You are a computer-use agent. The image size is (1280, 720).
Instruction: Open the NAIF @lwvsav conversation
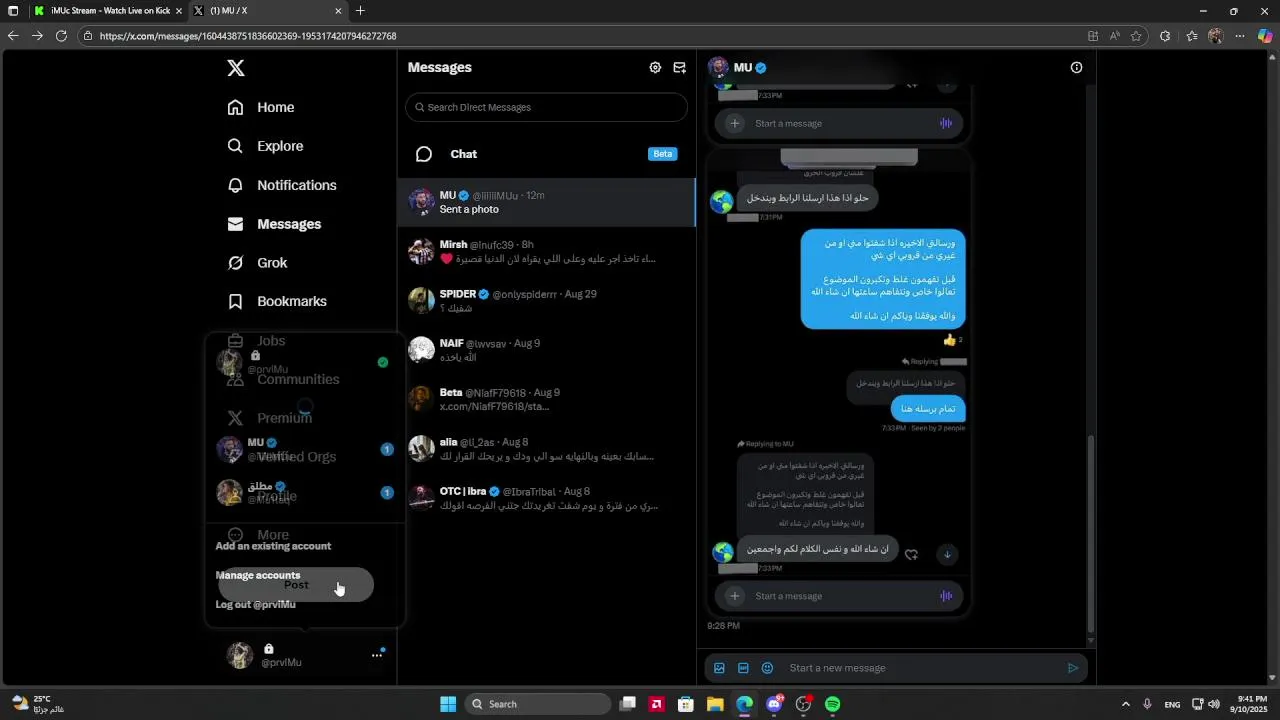tap(546, 350)
